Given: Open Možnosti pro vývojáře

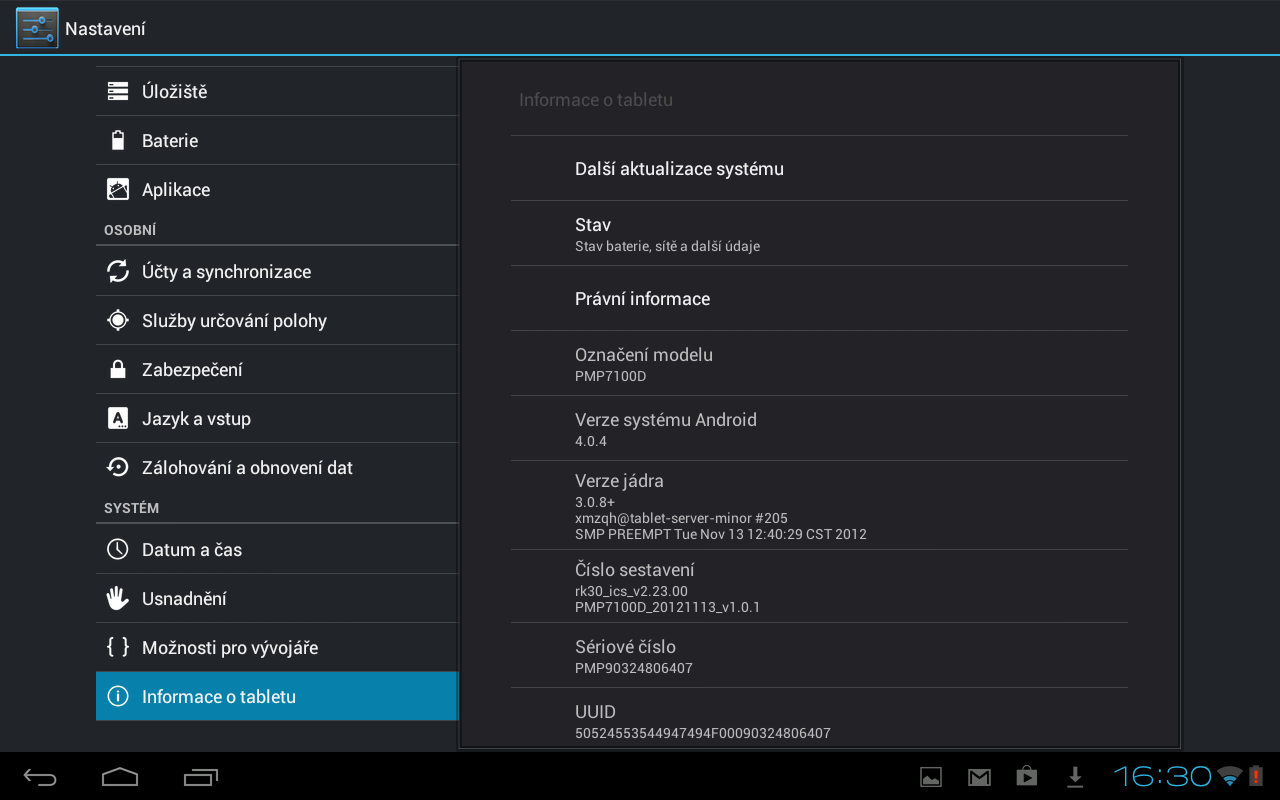Looking at the screenshot, I should (x=276, y=648).
